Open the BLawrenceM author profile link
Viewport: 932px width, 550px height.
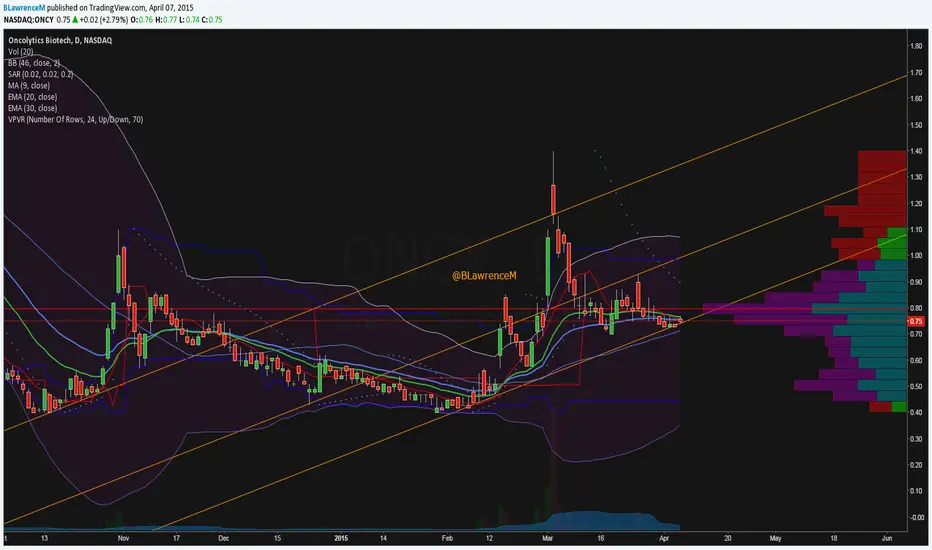click(x=24, y=8)
